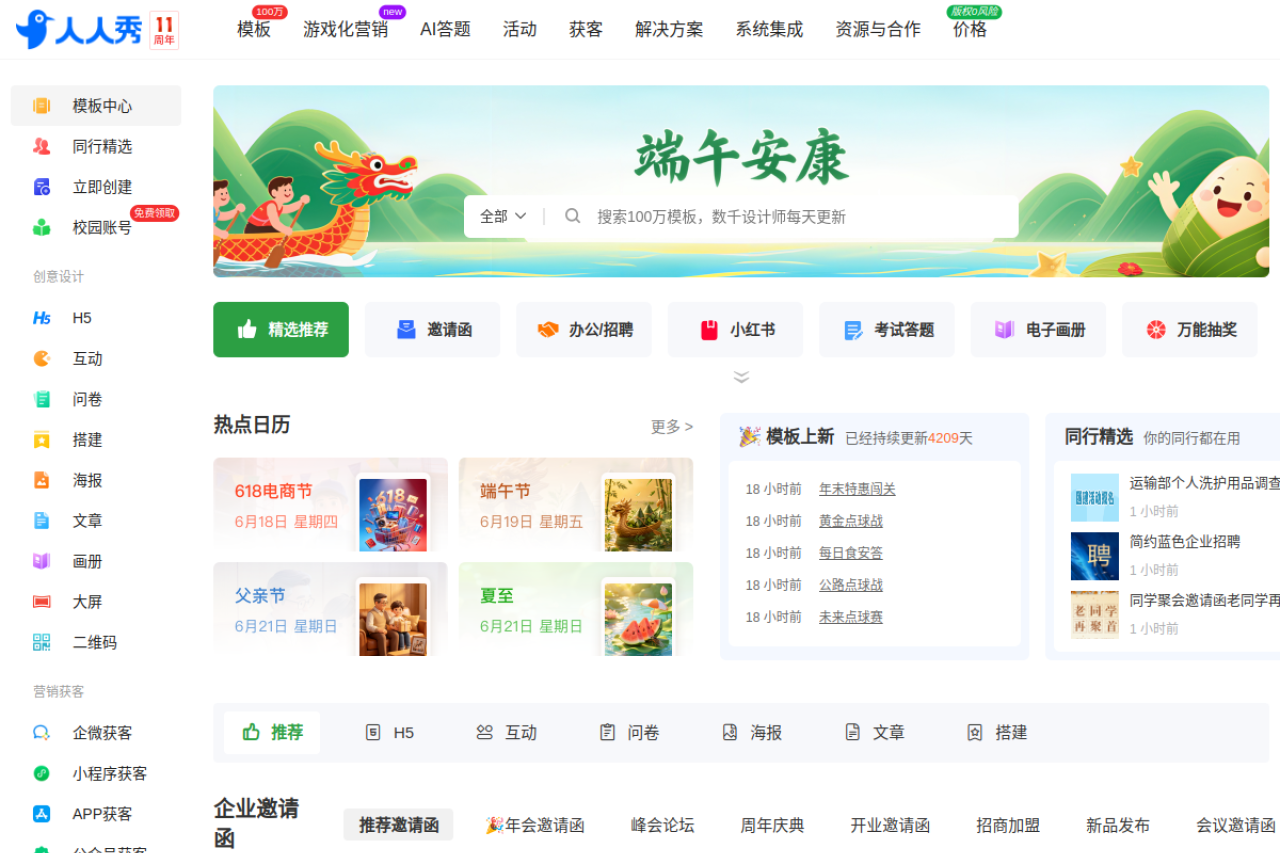Click the 文章 sidebar icon

[41, 521]
